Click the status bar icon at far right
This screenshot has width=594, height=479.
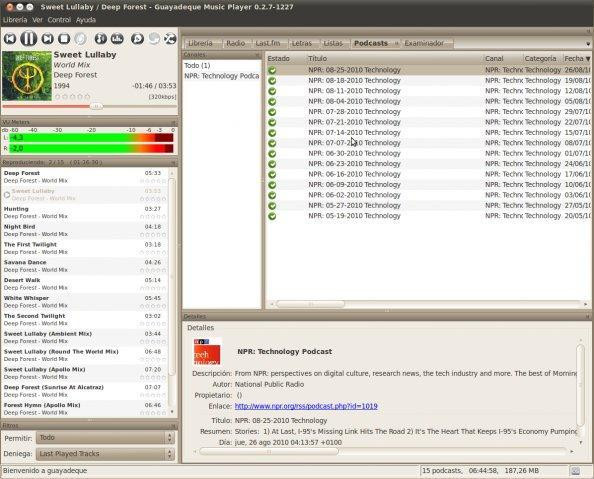575,471
